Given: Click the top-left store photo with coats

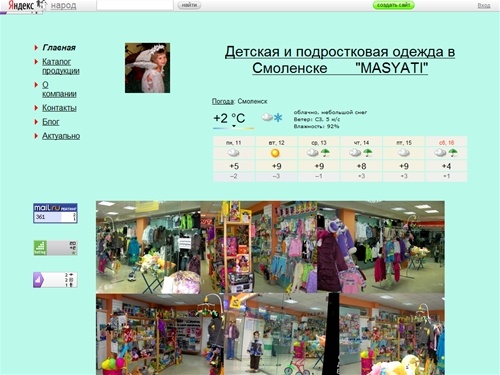Looking at the screenshot, I should [148, 247].
